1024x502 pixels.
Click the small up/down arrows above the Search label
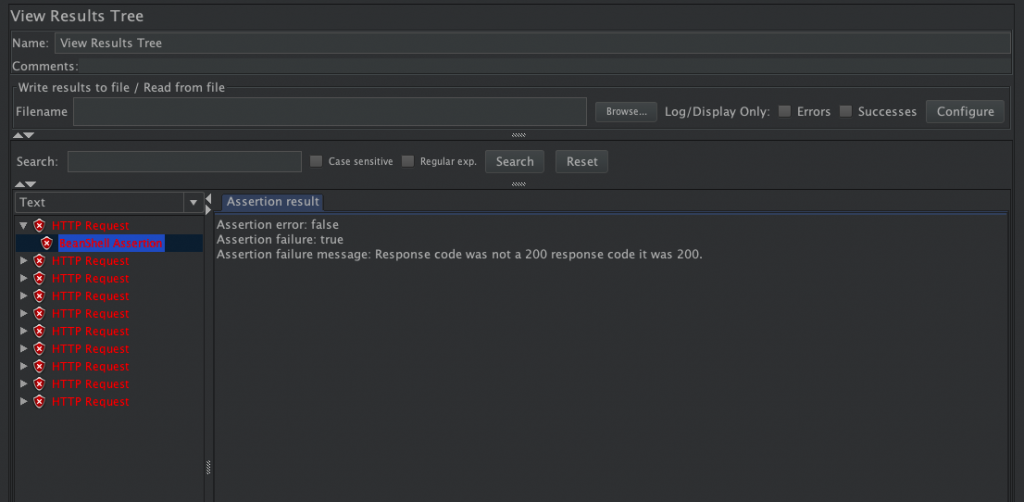24,135
